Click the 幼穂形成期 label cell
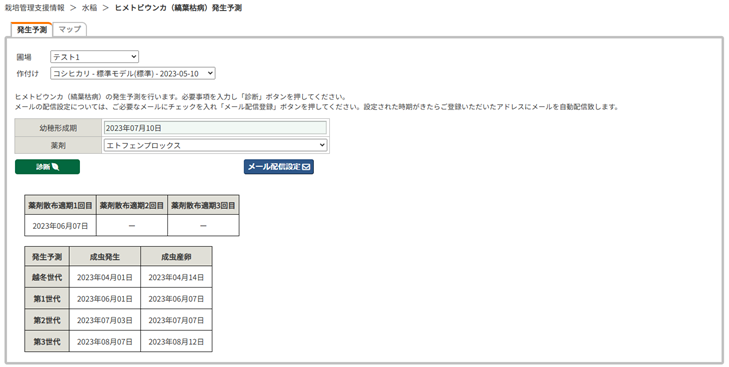 pos(58,128)
